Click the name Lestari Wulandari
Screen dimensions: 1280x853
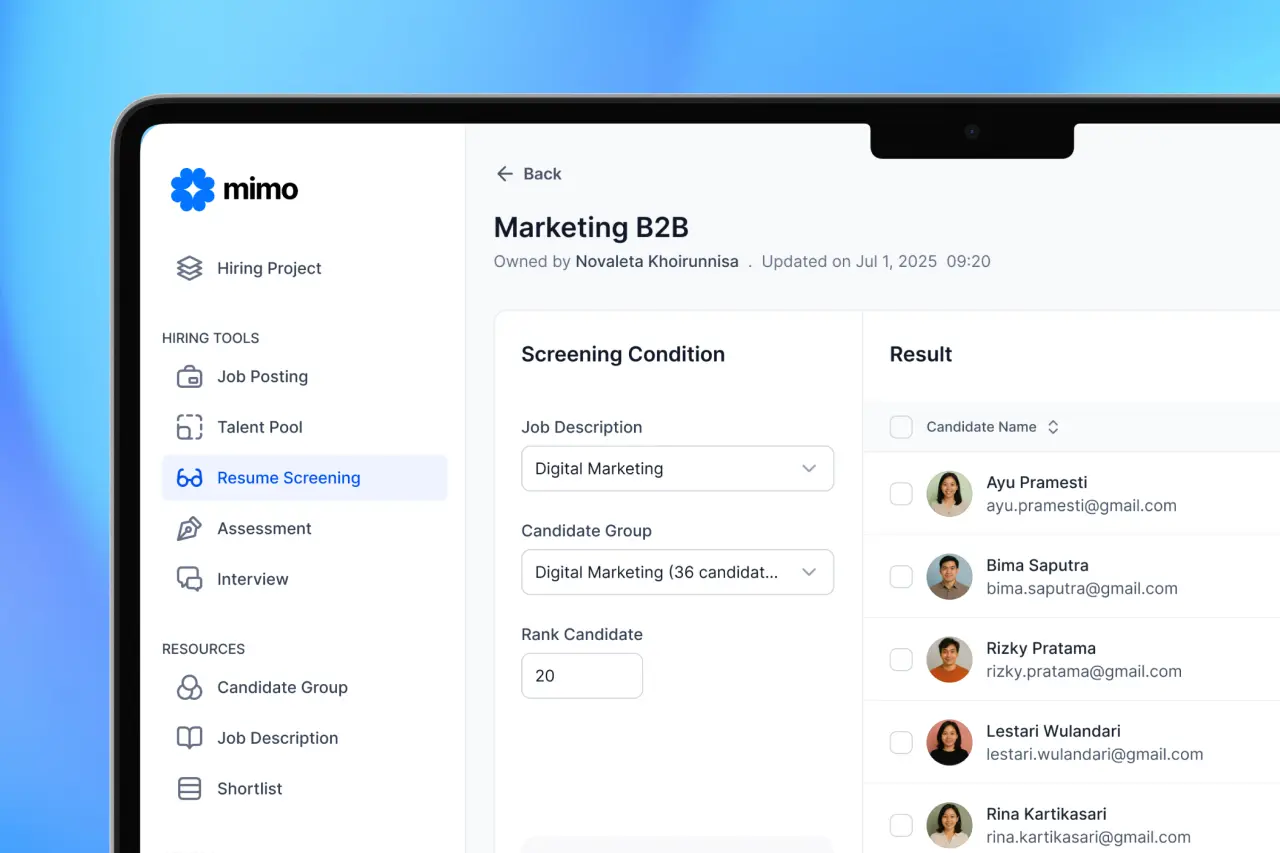[x=1053, y=732]
